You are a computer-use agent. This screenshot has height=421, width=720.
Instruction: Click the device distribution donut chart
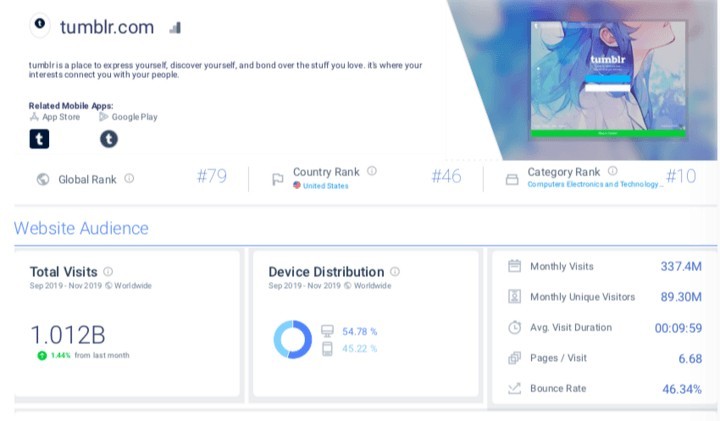pos(292,339)
